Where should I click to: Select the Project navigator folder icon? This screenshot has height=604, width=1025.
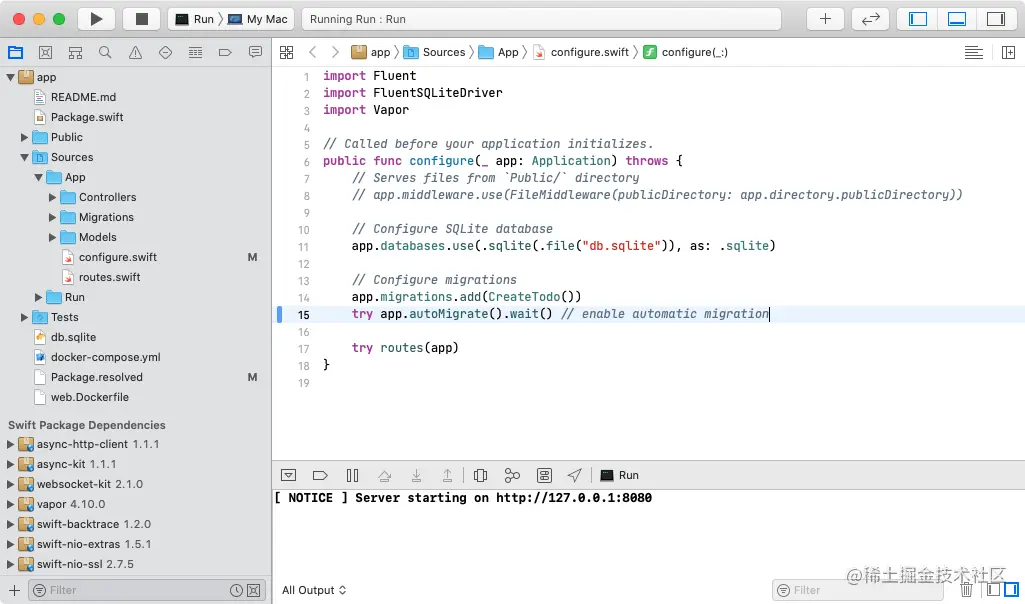tap(15, 52)
